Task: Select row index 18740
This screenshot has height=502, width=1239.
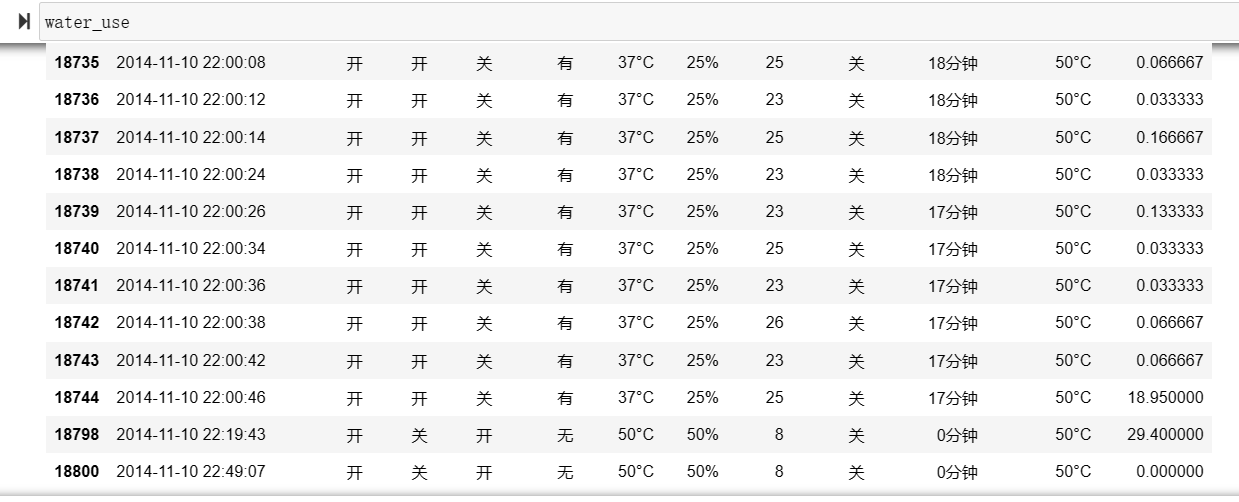Action: [x=77, y=248]
